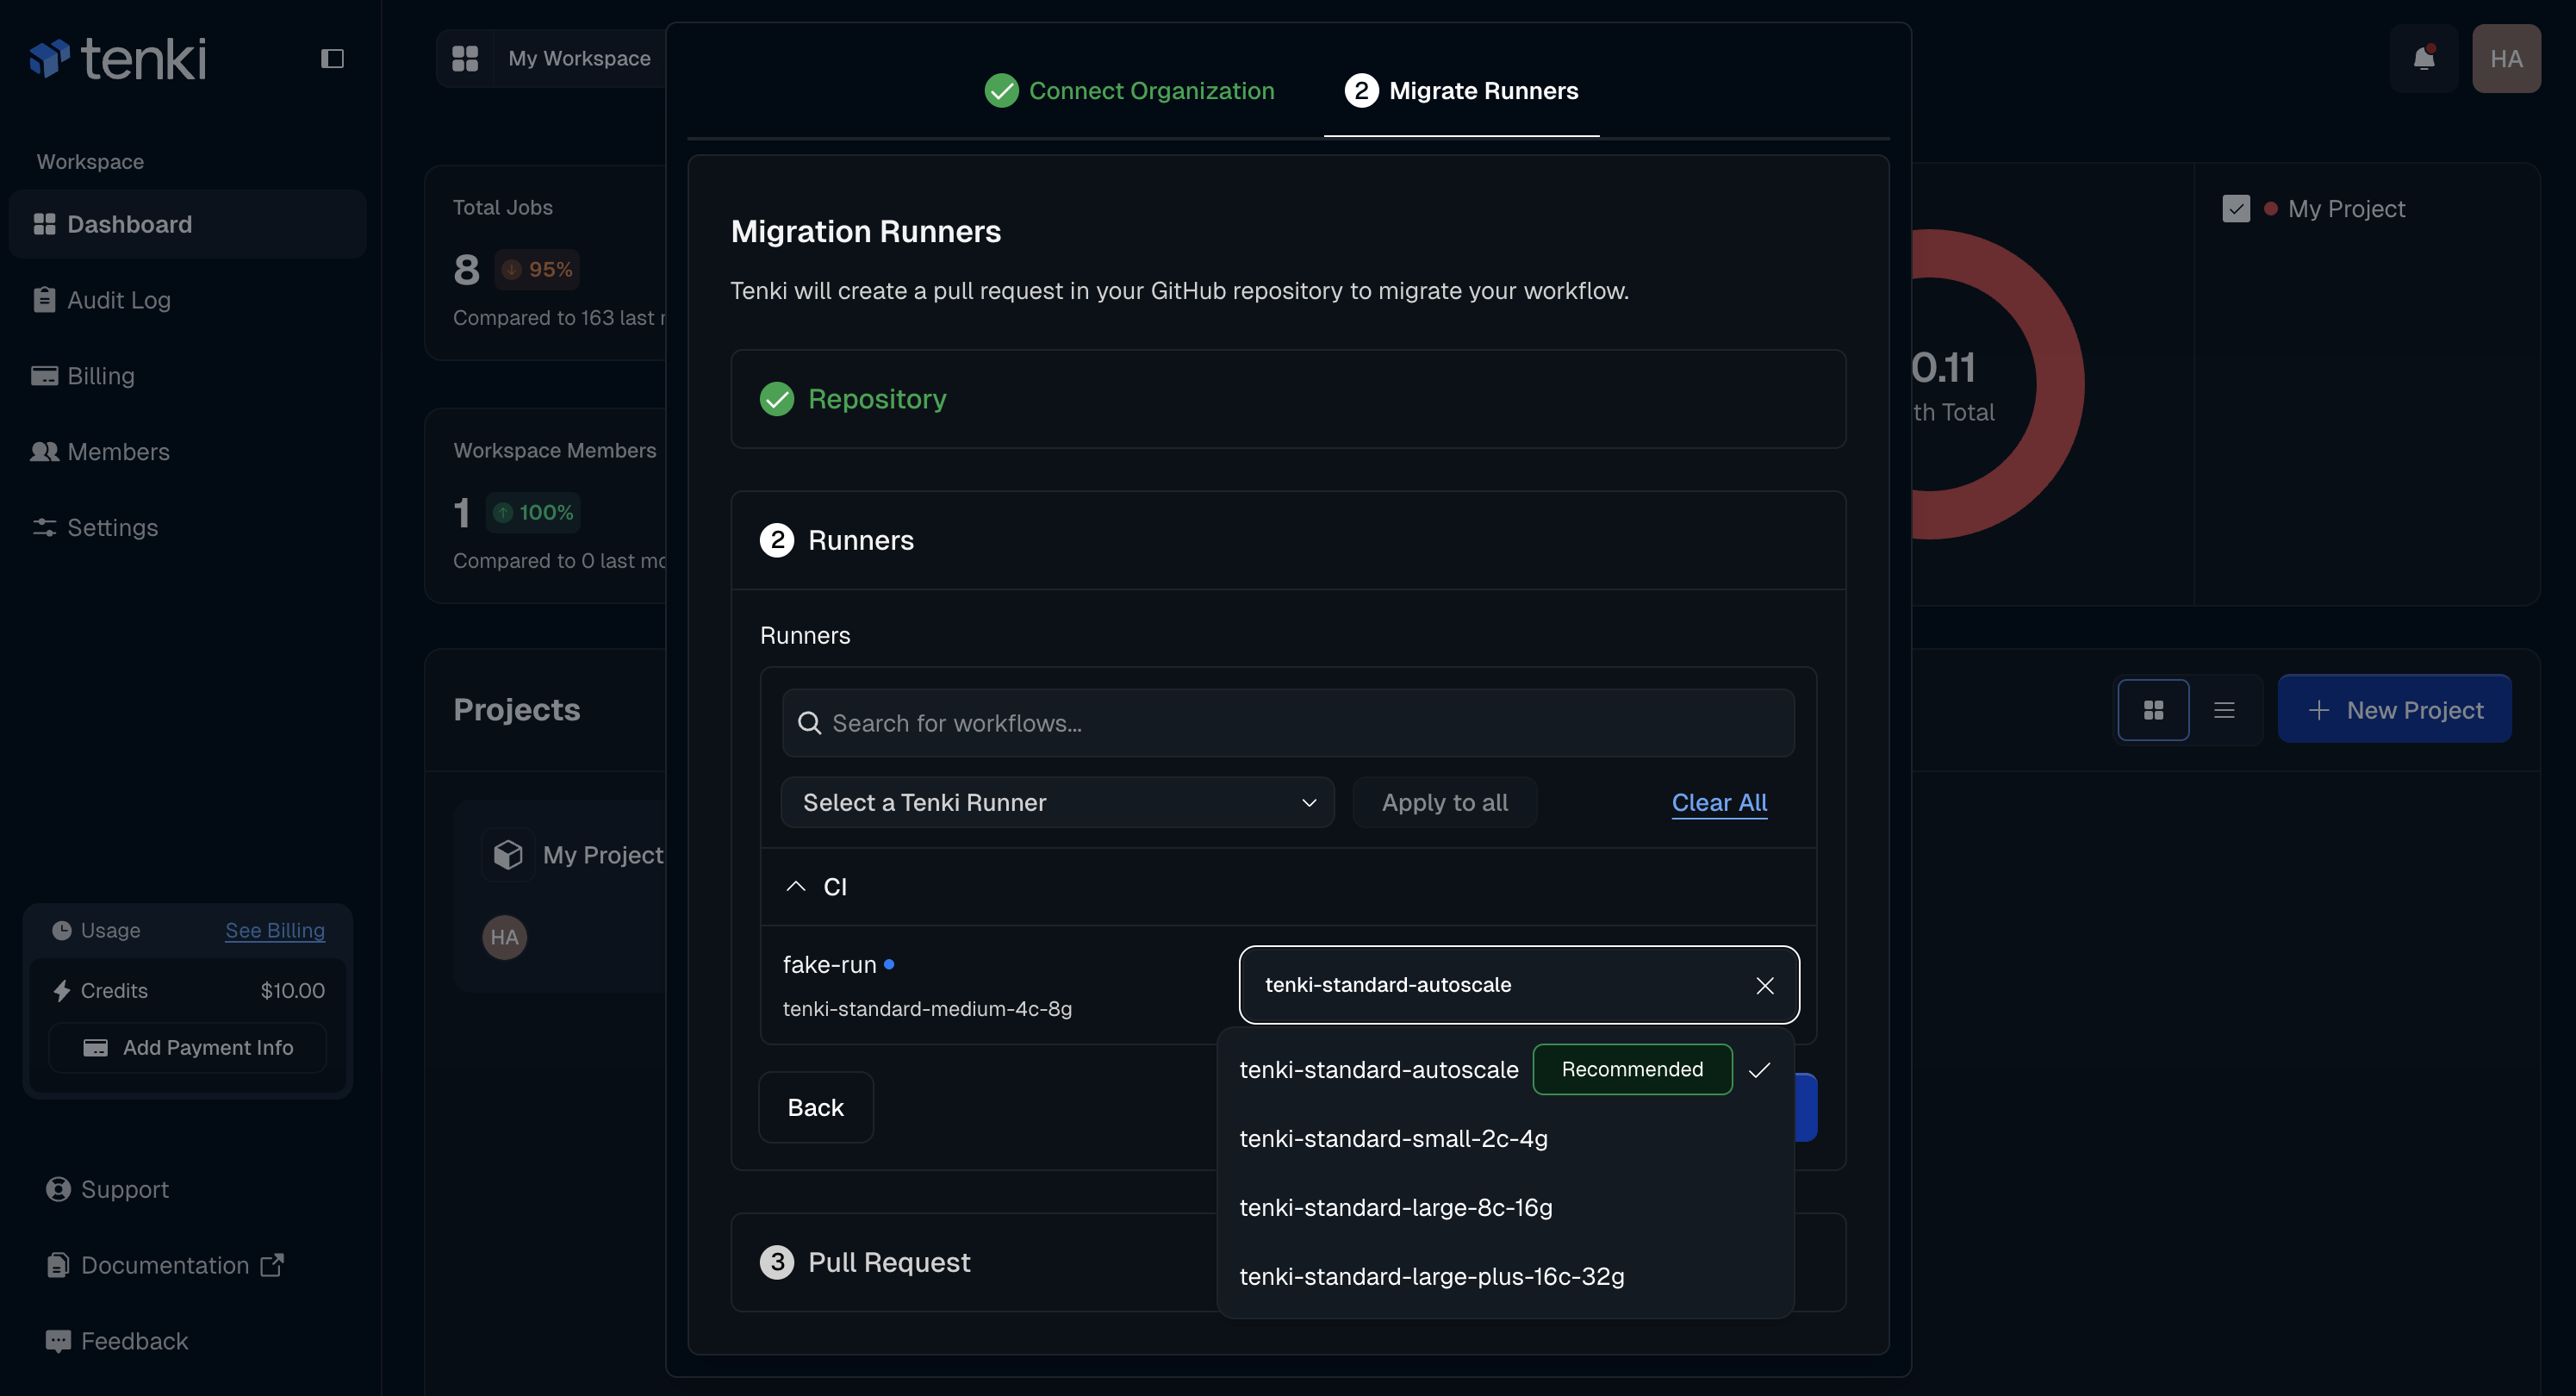Open the Audit Log from the sidebar
The height and width of the screenshot is (1396, 2576).
point(119,300)
